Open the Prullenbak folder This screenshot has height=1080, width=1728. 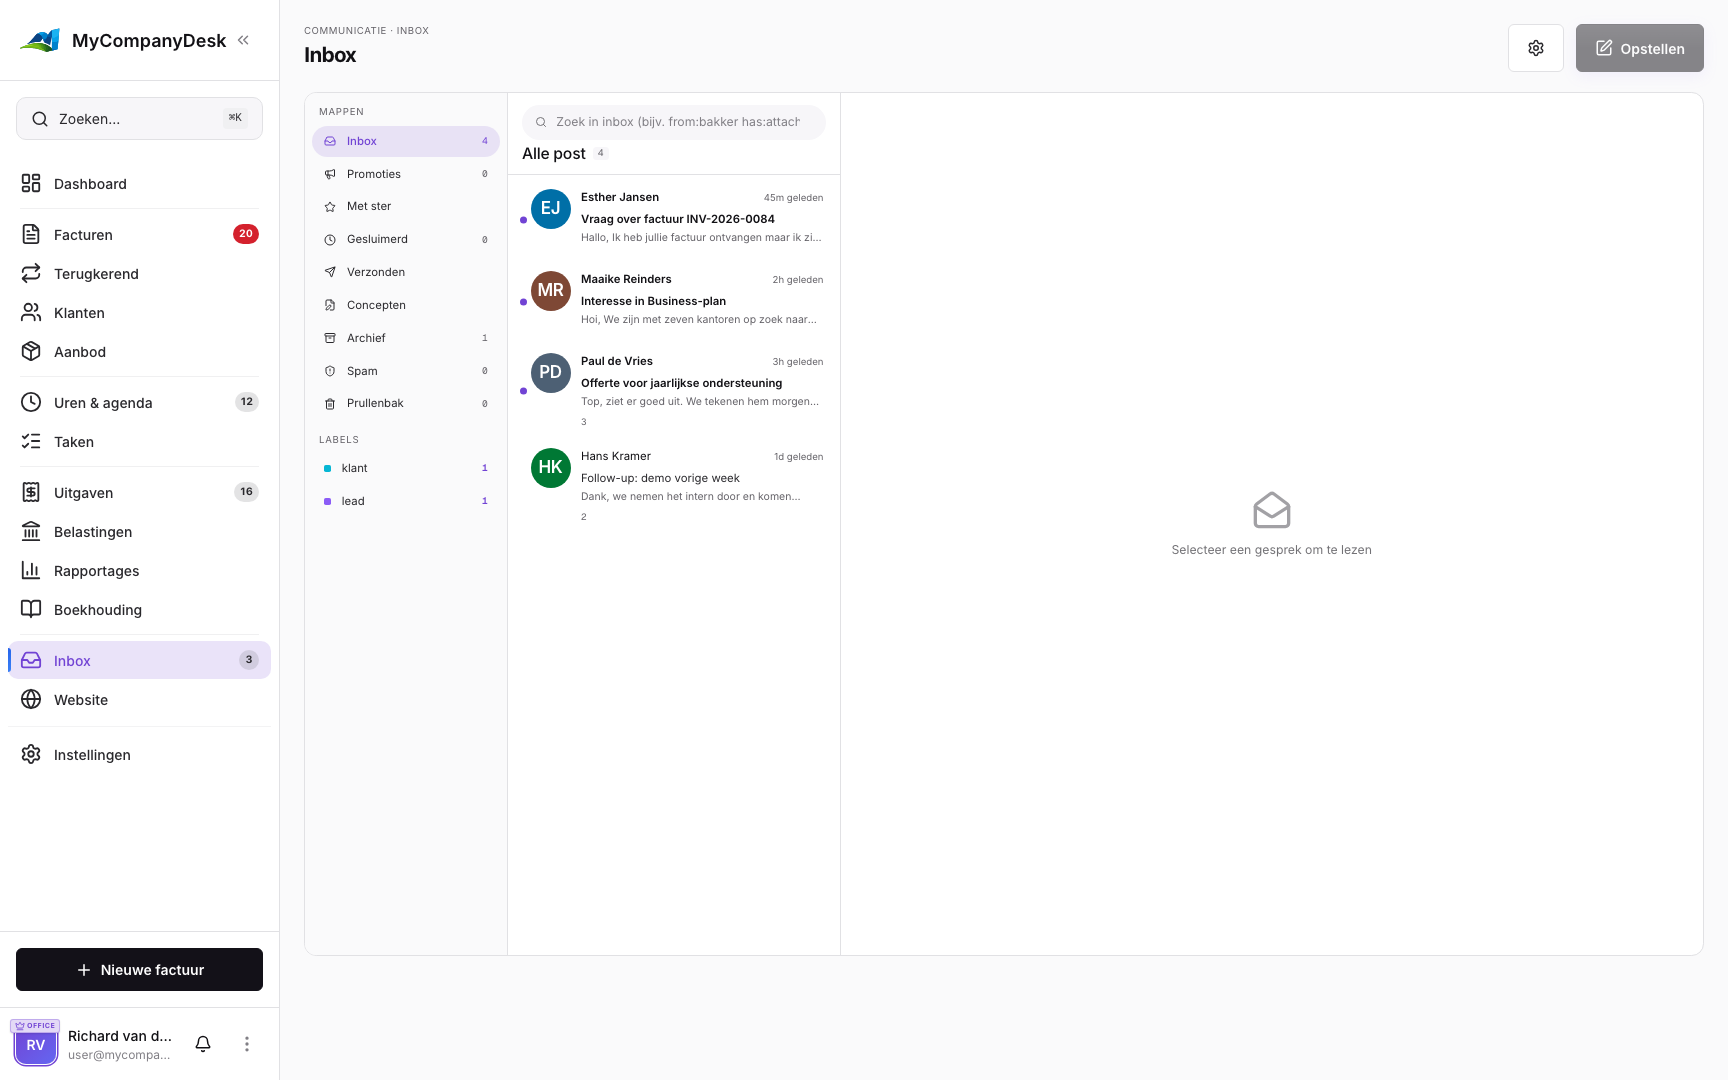[x=406, y=403]
